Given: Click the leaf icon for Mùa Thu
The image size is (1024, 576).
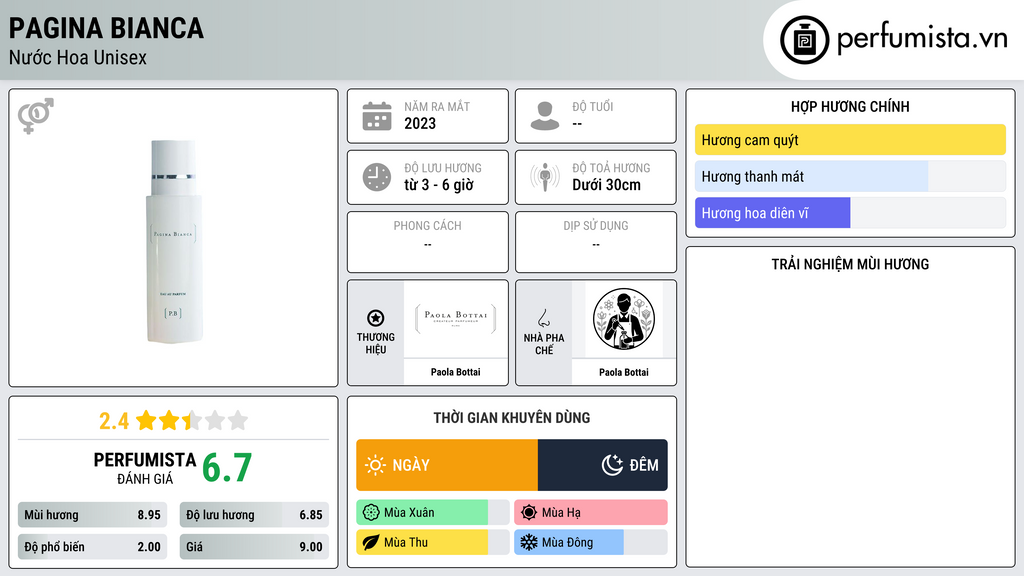Looking at the screenshot, I should [x=371, y=542].
